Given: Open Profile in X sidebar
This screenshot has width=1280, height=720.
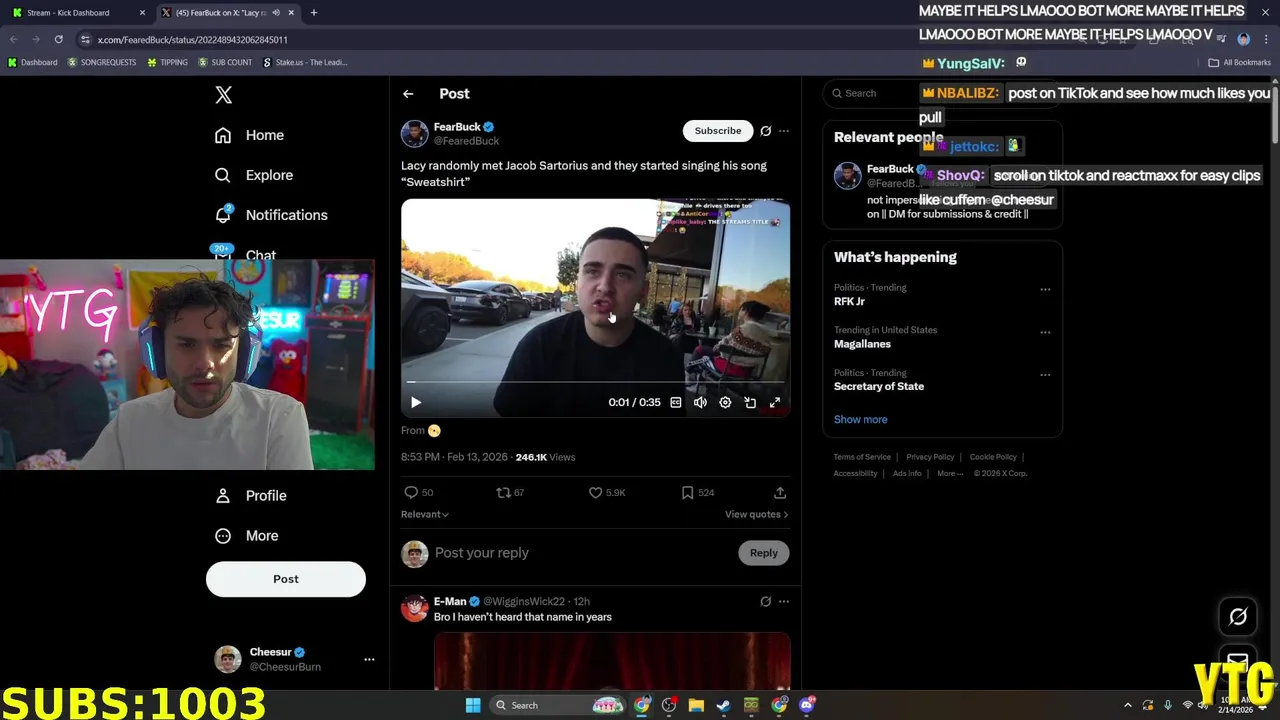Looking at the screenshot, I should point(251,495).
